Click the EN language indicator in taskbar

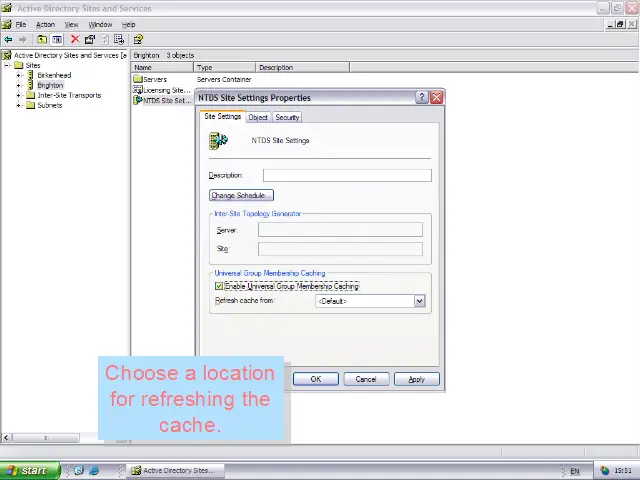coord(575,471)
